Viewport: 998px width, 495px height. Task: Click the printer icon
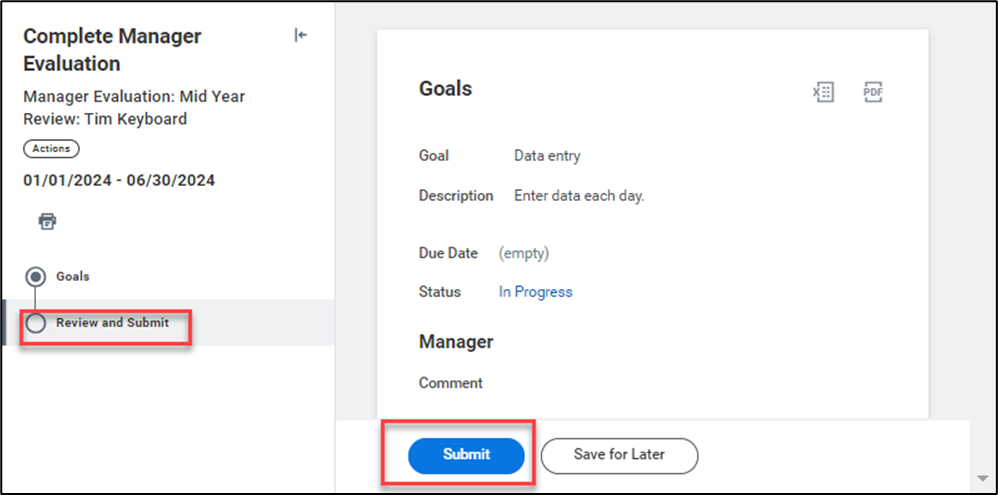tap(47, 221)
